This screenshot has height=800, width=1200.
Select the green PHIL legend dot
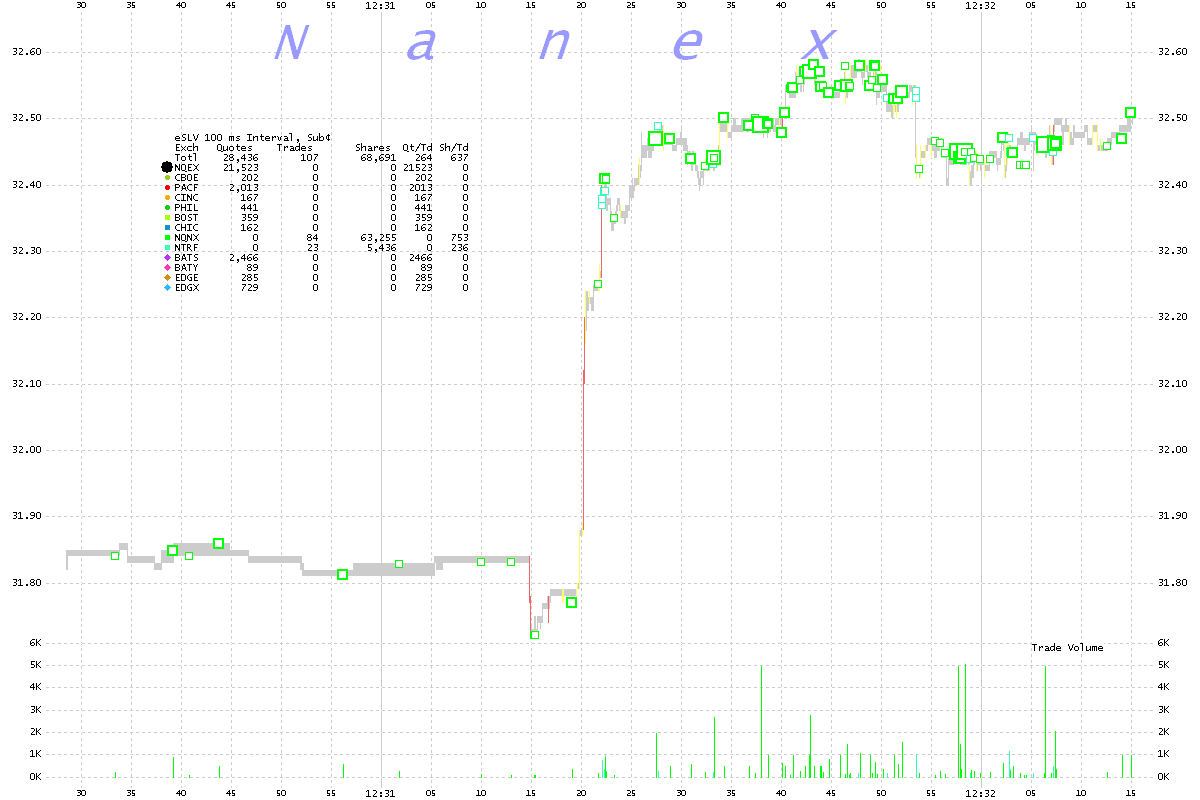(168, 208)
